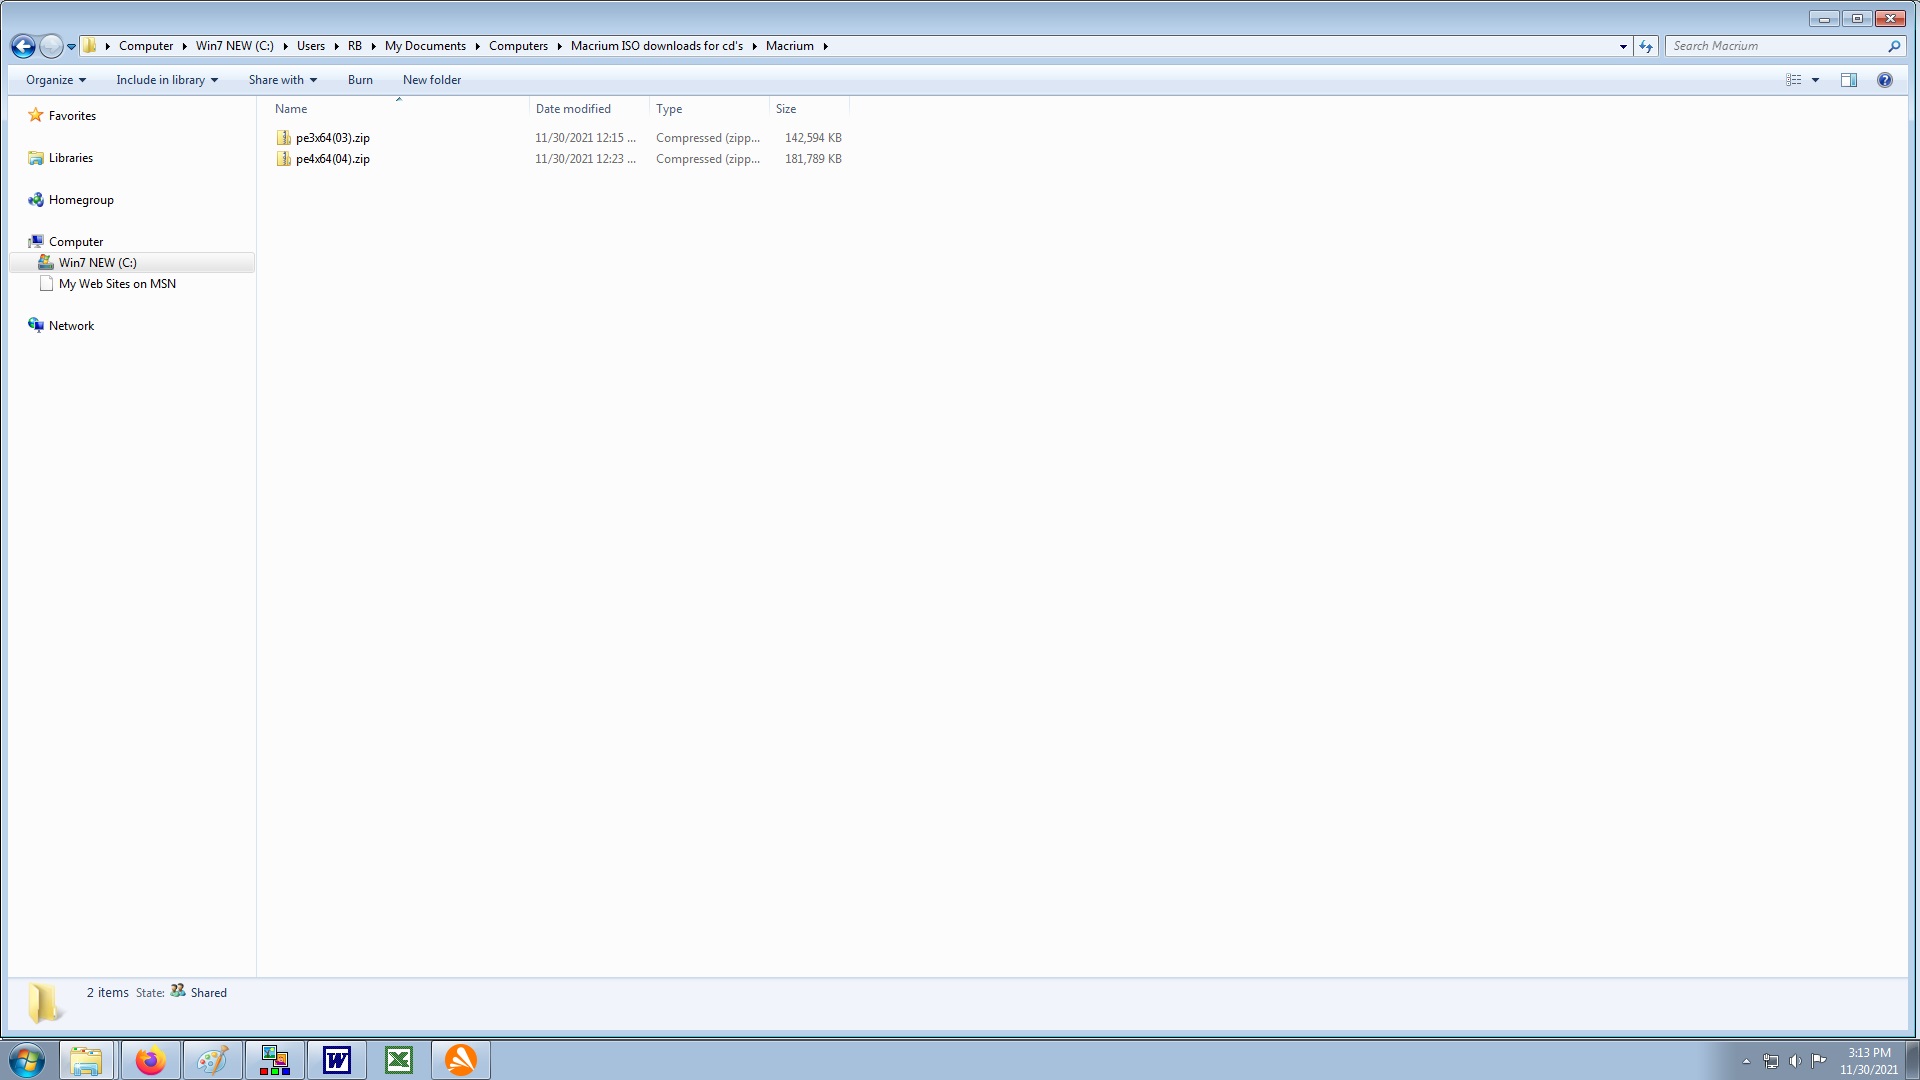Click the Favorites star icon
Screen dimensions: 1920x1080
(36, 115)
